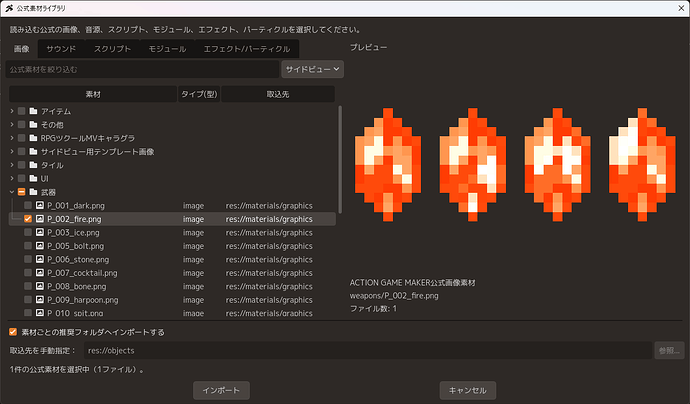Image resolution: width=690 pixels, height=404 pixels.
Task: Toggle the 武器 folder checkbox
Action: (x=22, y=192)
